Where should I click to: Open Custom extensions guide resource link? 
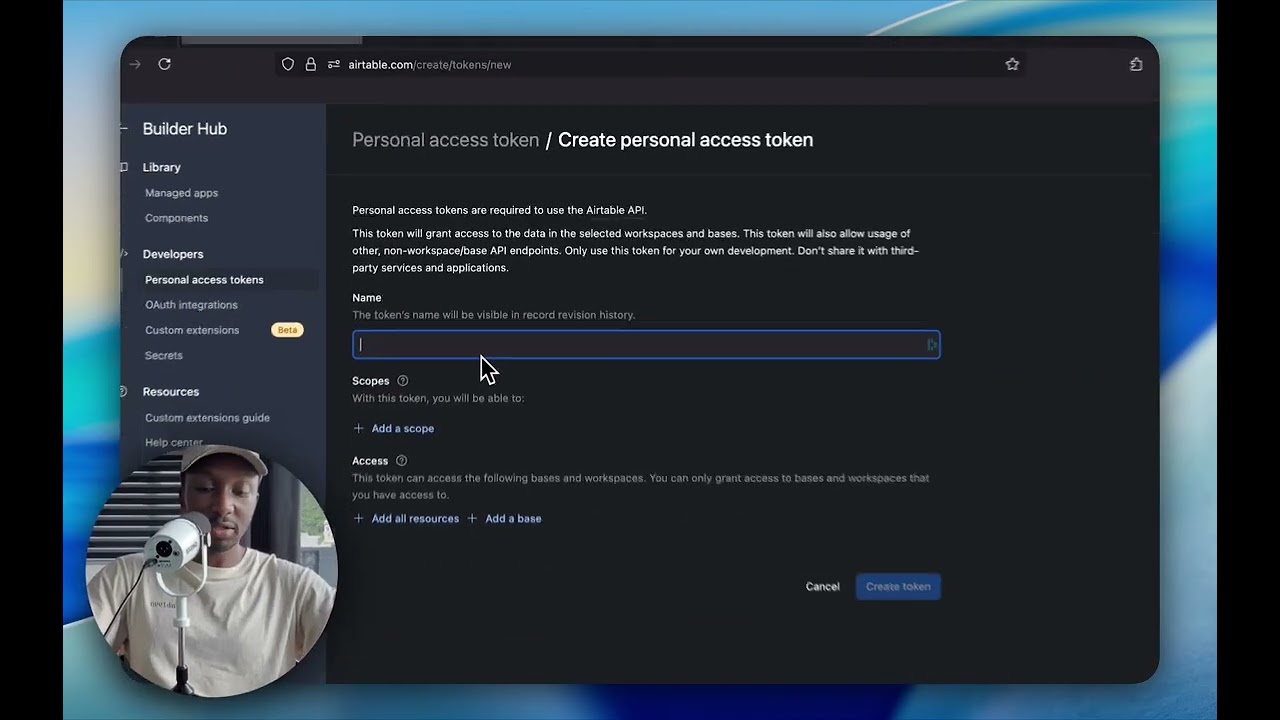[x=207, y=418]
